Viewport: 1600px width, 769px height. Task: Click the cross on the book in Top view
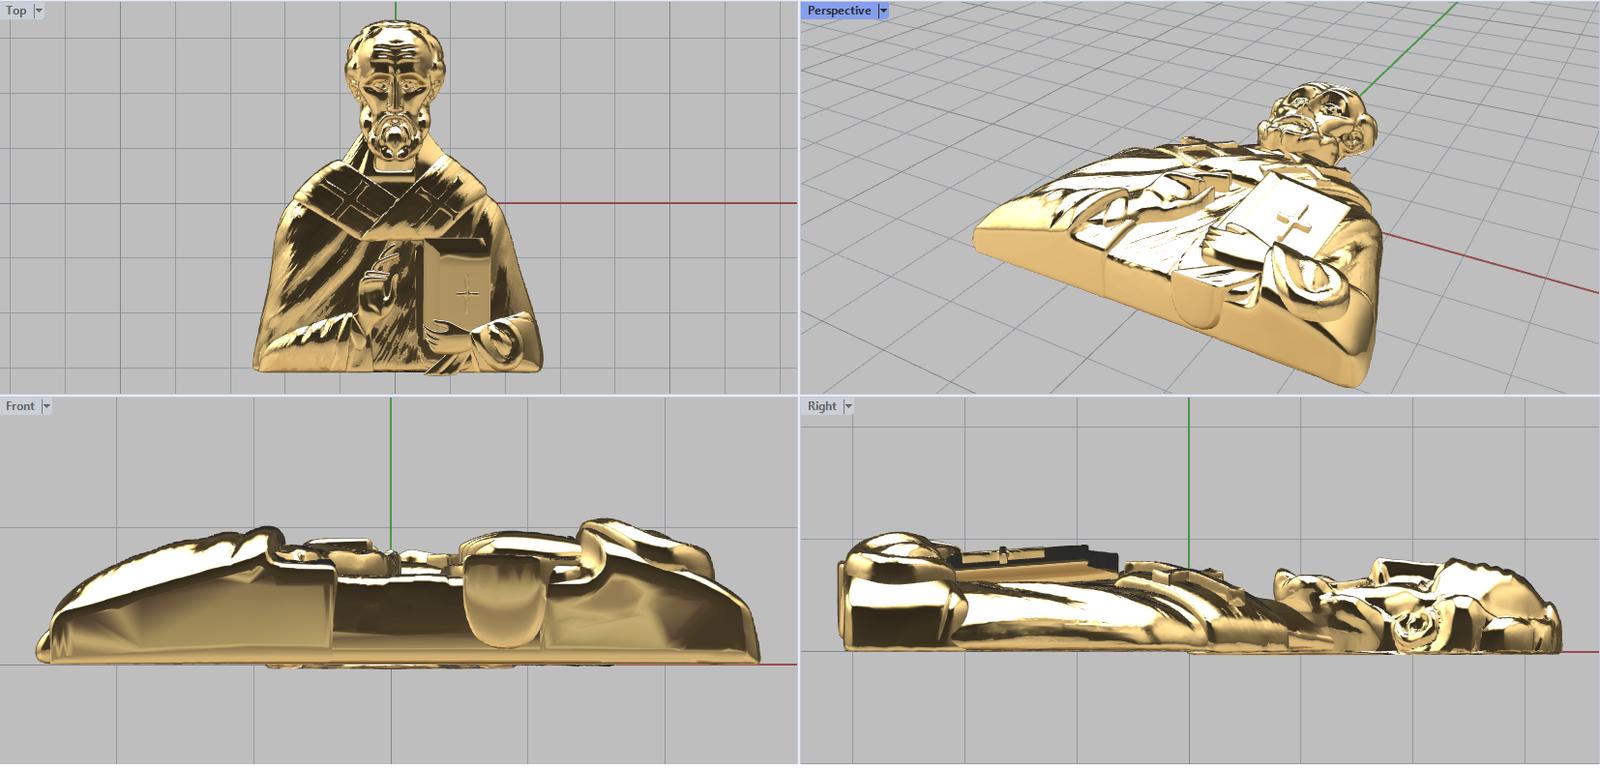coord(467,295)
